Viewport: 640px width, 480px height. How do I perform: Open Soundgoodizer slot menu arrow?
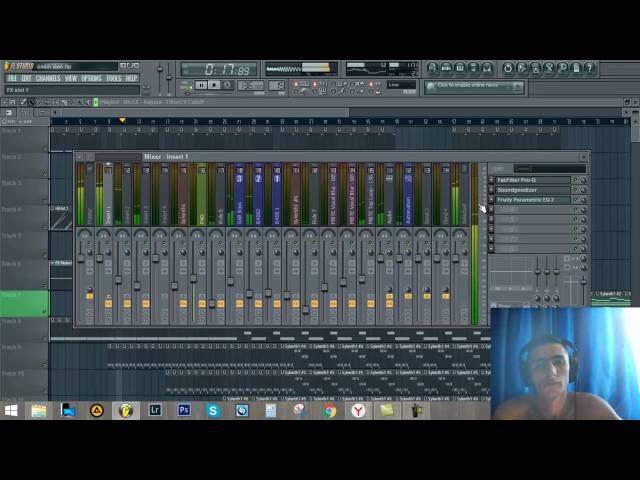[491, 190]
